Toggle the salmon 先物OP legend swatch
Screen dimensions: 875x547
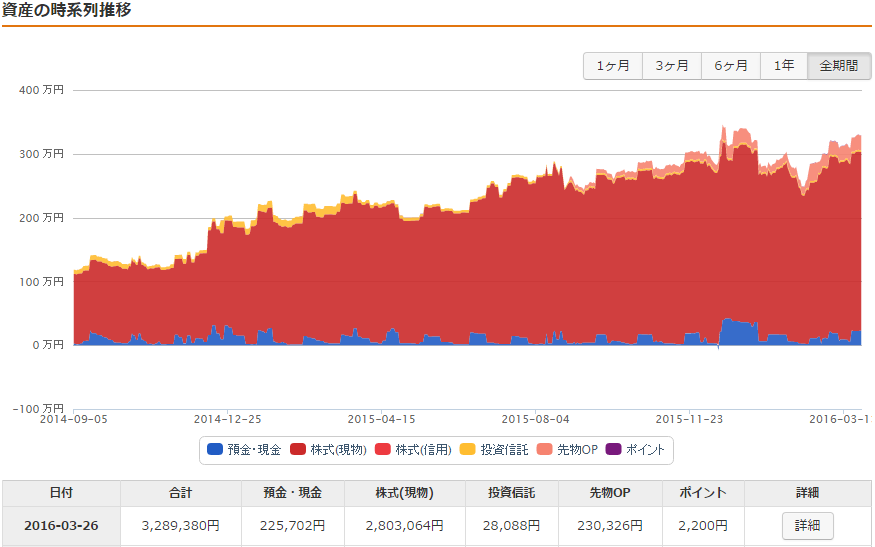coord(545,449)
